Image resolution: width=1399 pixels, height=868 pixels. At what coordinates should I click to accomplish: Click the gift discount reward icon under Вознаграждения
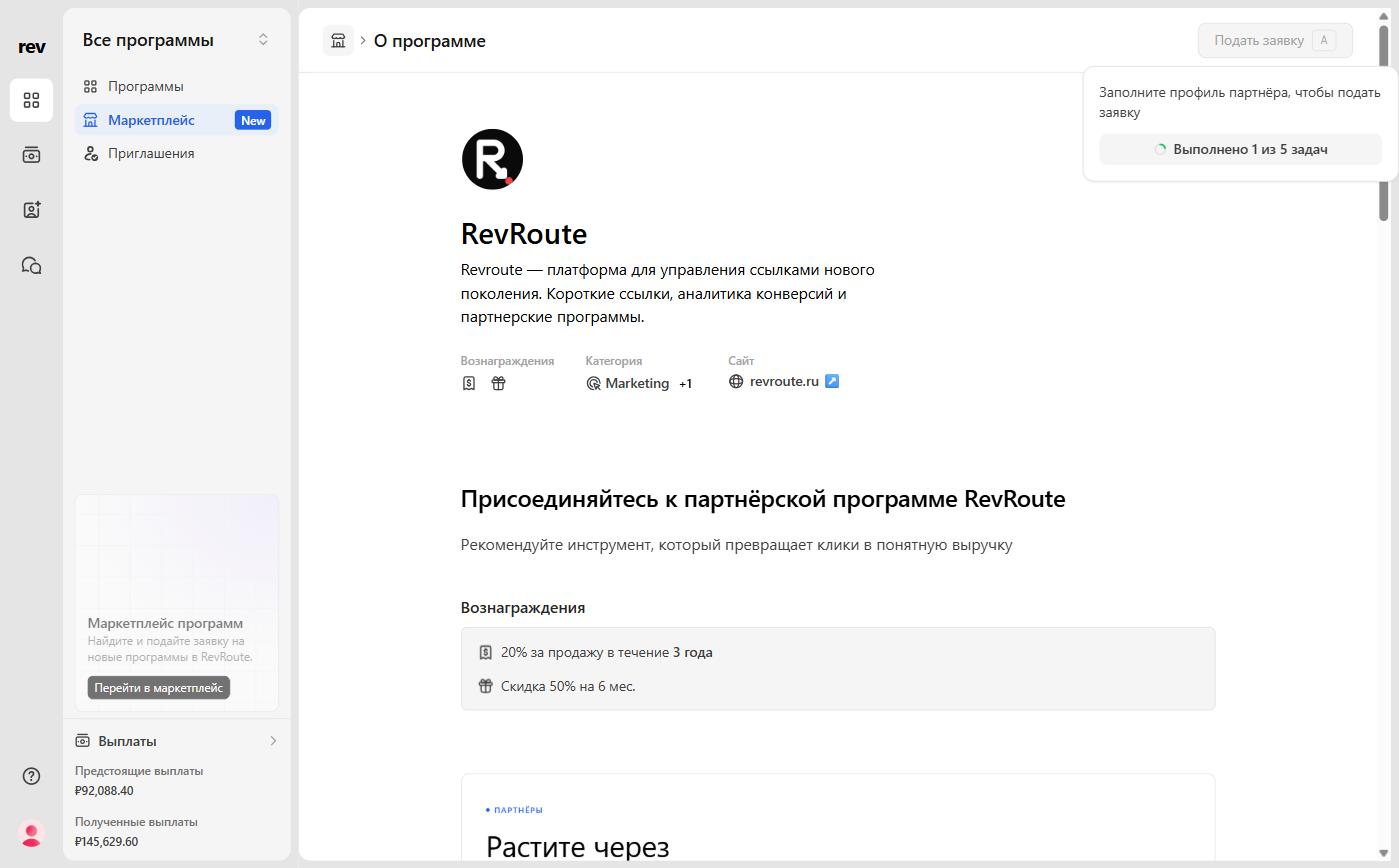498,383
